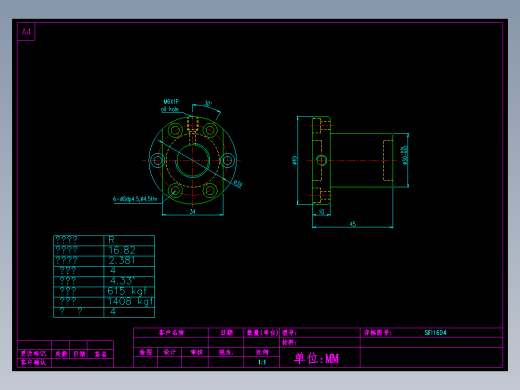Click the 处数 revision block label
The height and width of the screenshot is (390, 520).
[x=61, y=354]
